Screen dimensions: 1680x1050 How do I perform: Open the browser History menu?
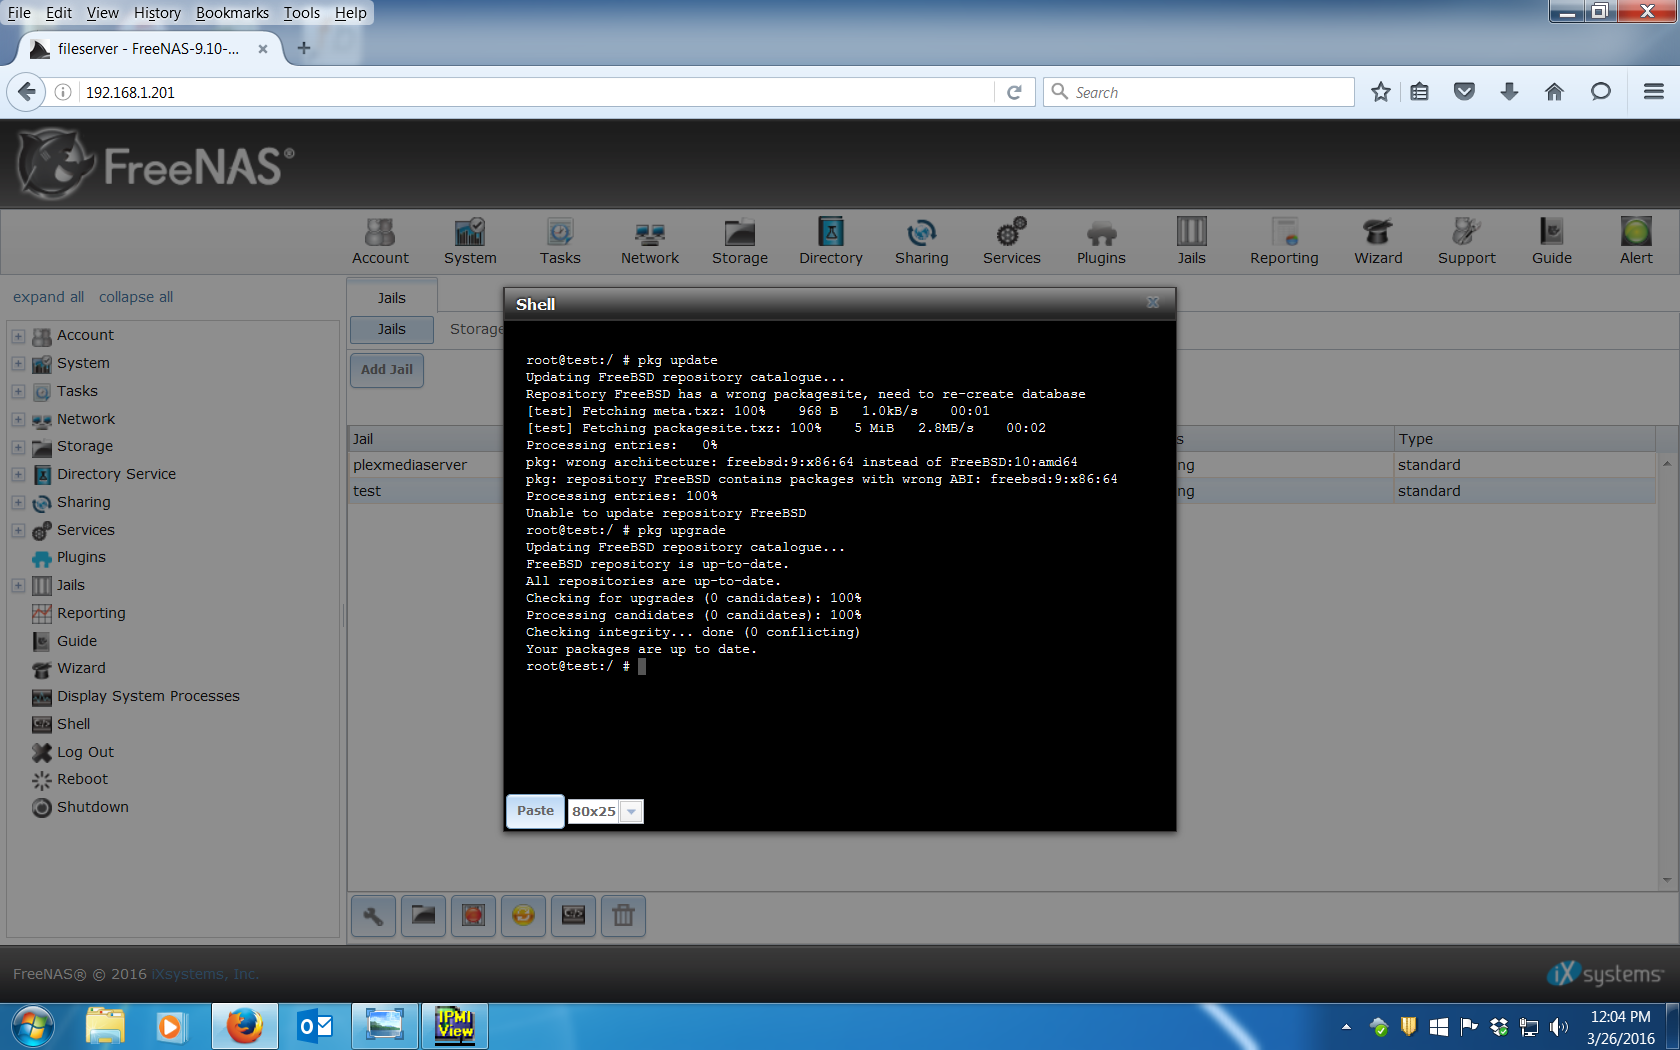coord(157,13)
